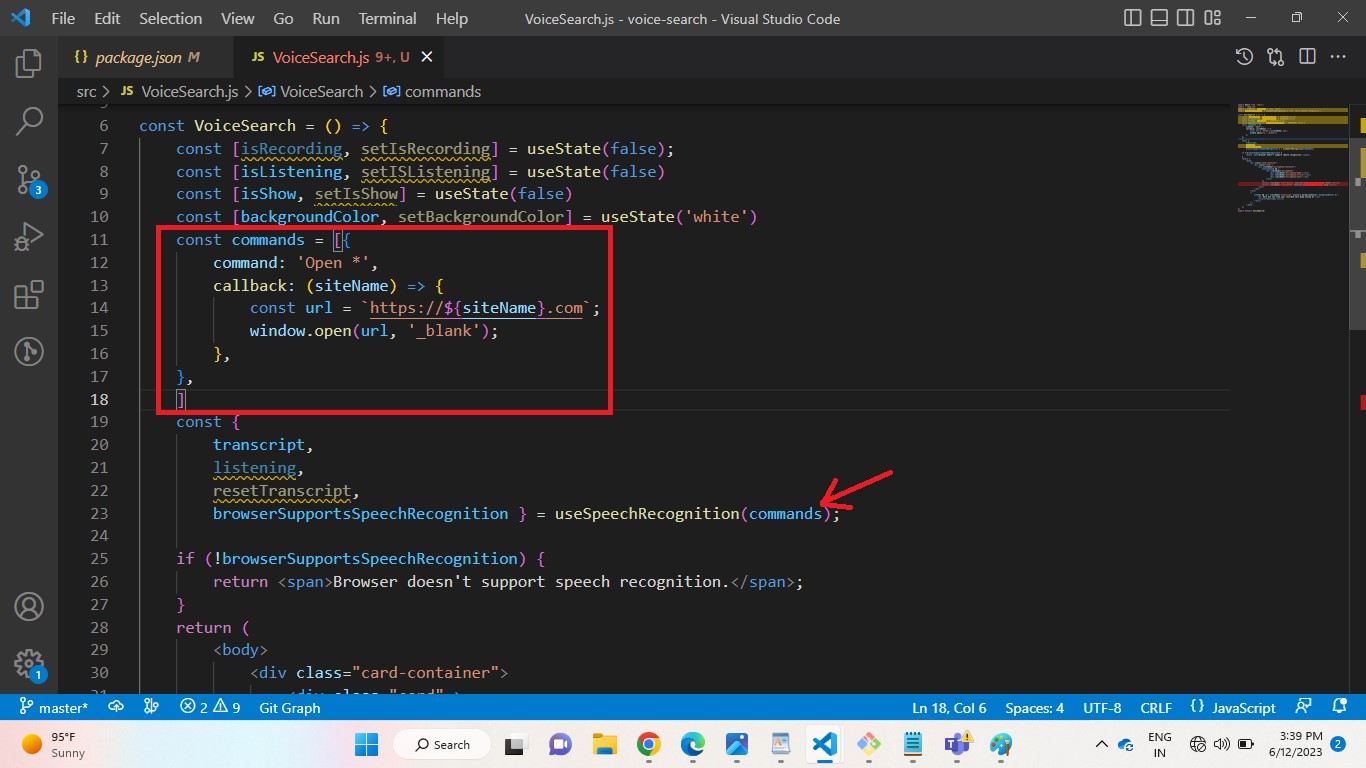Click Git Graph in the status bar
This screenshot has height=768, width=1366.
tap(289, 707)
